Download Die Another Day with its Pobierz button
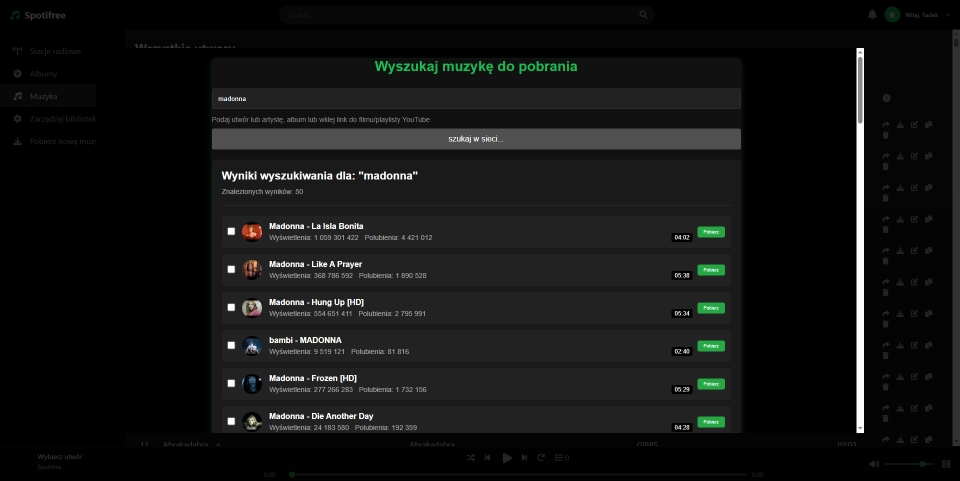This screenshot has width=960, height=481. [711, 422]
